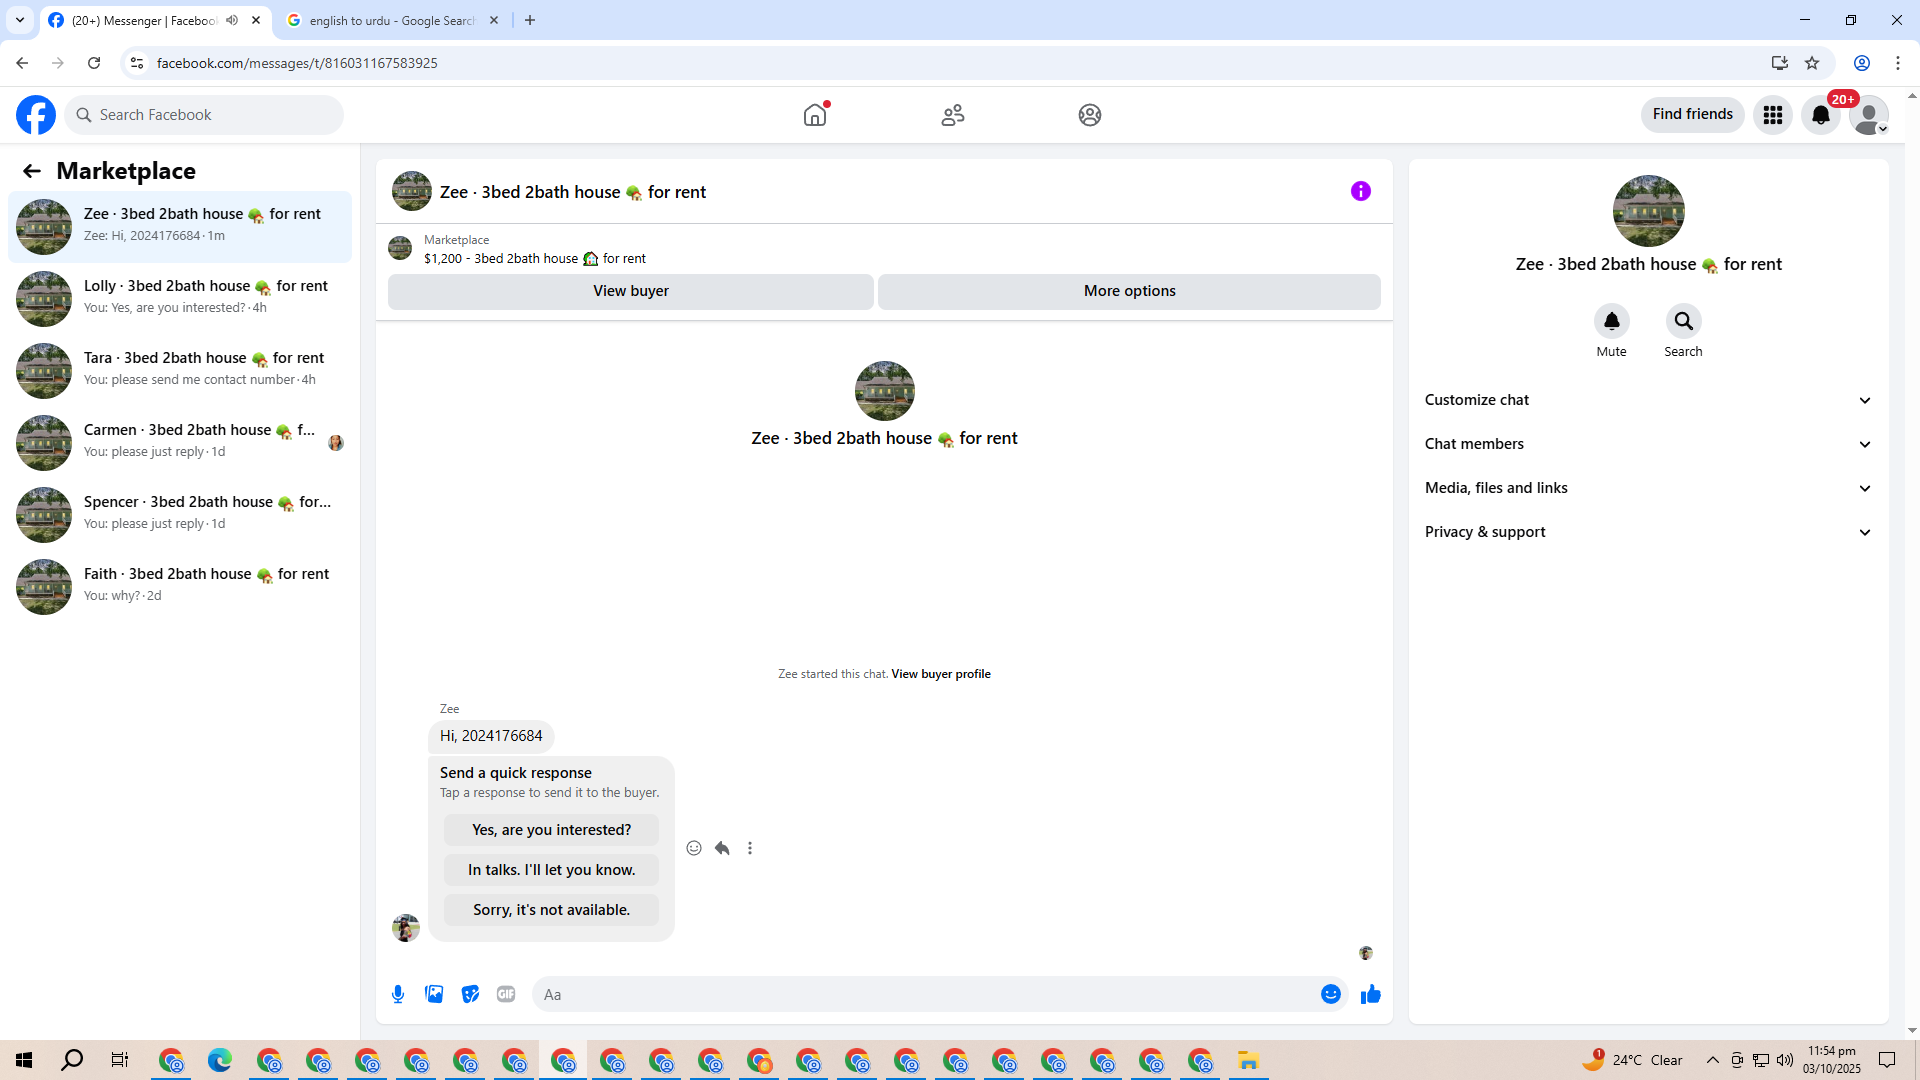
Task: Open the Groups icon in top navigation
Action: pos(1090,115)
